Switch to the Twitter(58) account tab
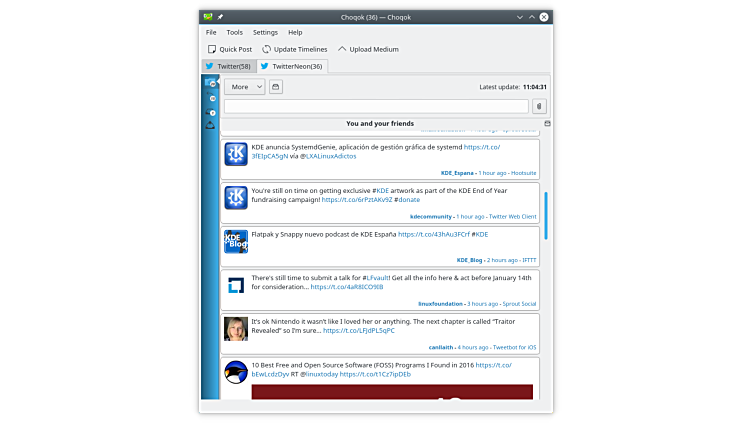 coord(228,66)
